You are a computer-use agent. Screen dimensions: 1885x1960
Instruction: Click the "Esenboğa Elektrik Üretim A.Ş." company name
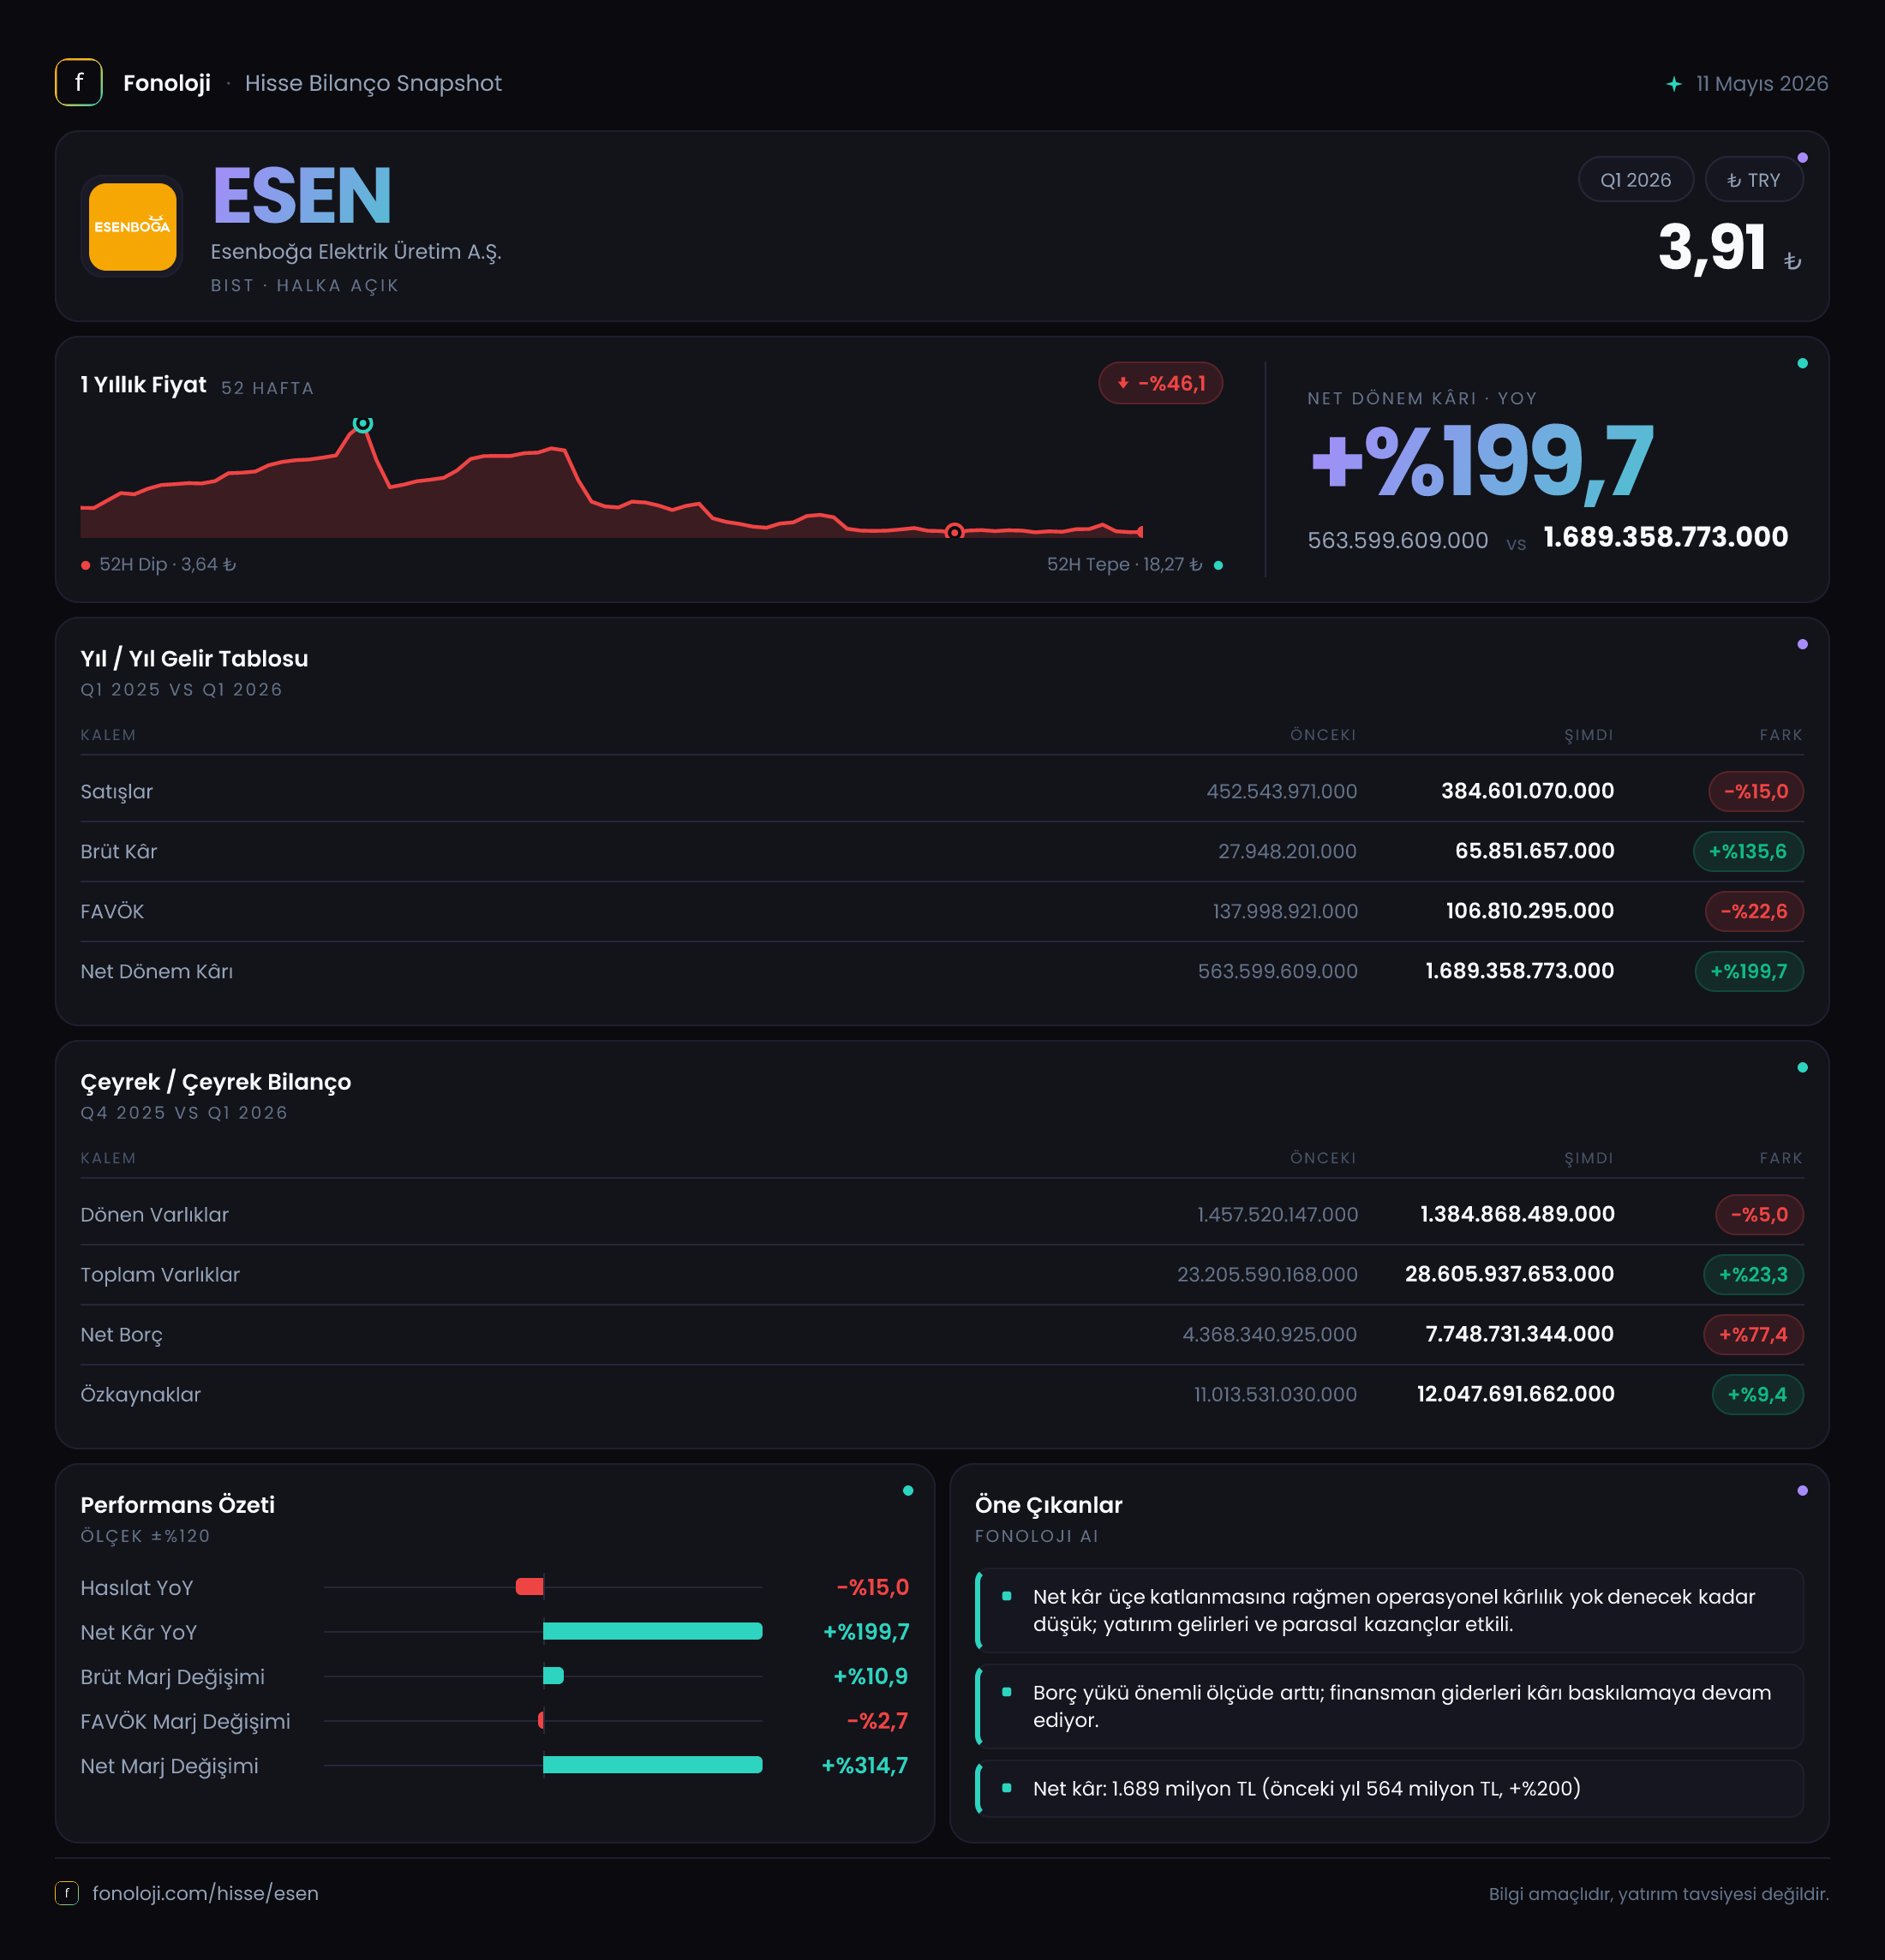356,252
